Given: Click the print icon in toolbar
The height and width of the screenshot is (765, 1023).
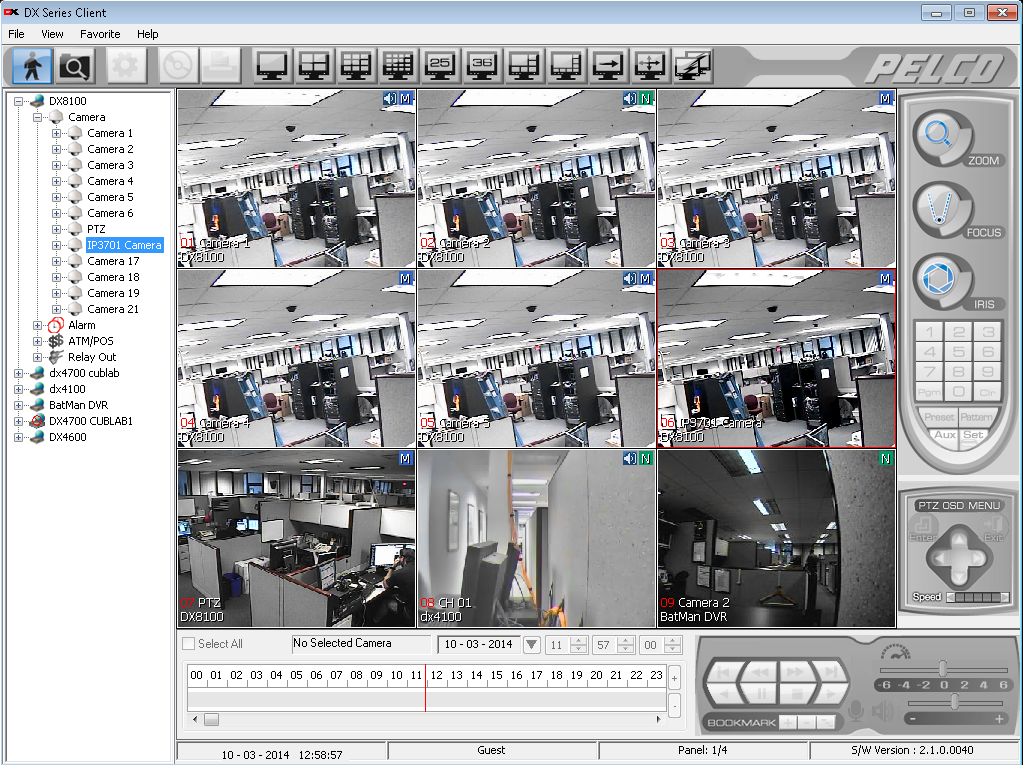Looking at the screenshot, I should click(221, 66).
